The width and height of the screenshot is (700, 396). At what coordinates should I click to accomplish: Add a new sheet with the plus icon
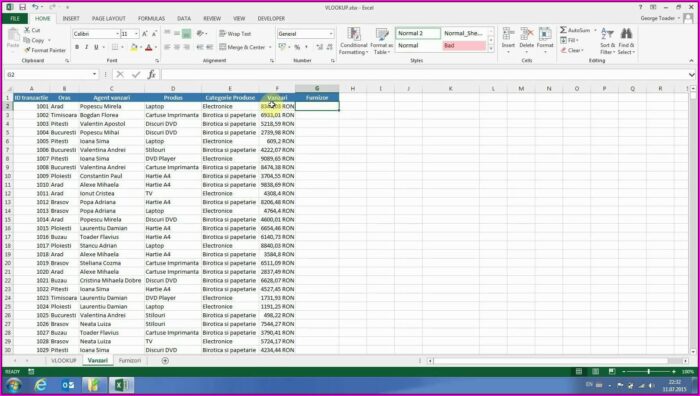point(165,361)
